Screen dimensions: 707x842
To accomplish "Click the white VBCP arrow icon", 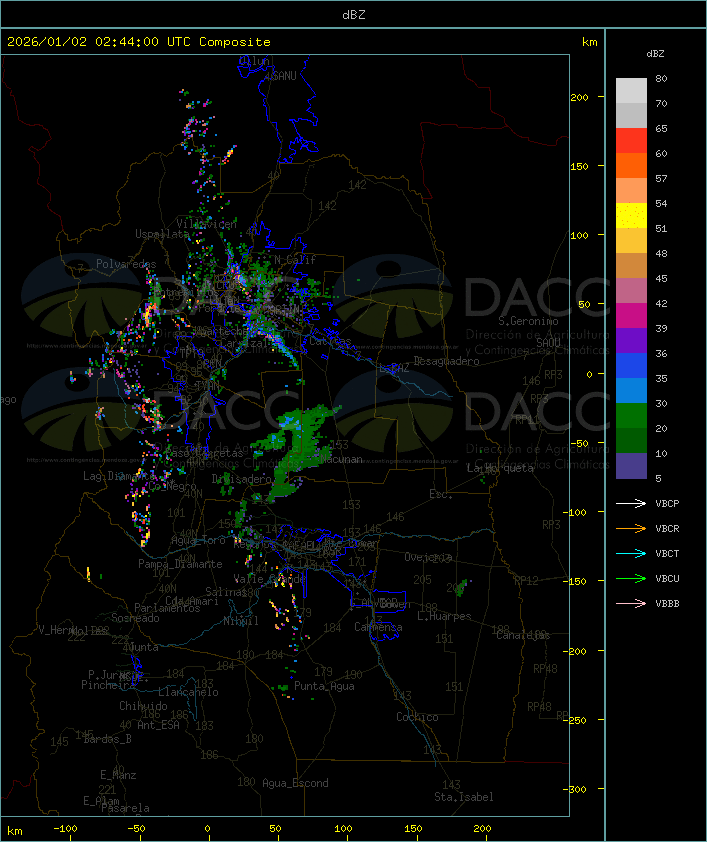I will (631, 503).
